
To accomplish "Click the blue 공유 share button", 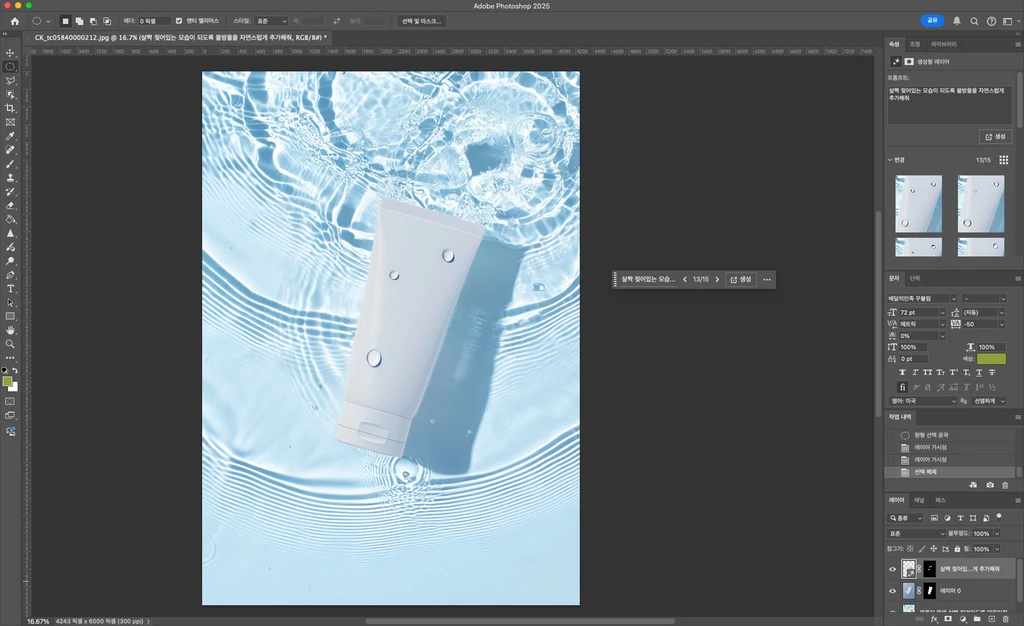I will click(932, 21).
